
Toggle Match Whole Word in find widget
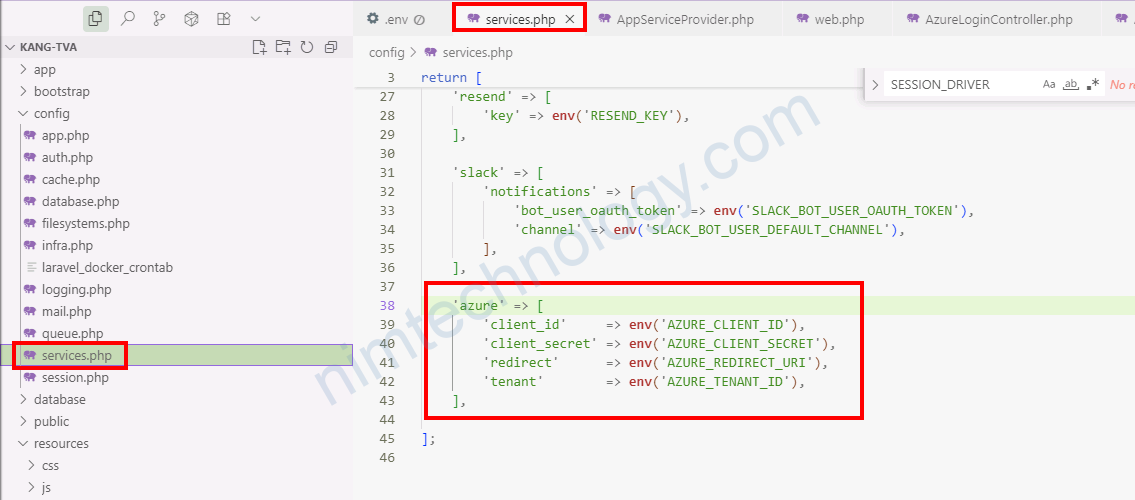(1071, 85)
